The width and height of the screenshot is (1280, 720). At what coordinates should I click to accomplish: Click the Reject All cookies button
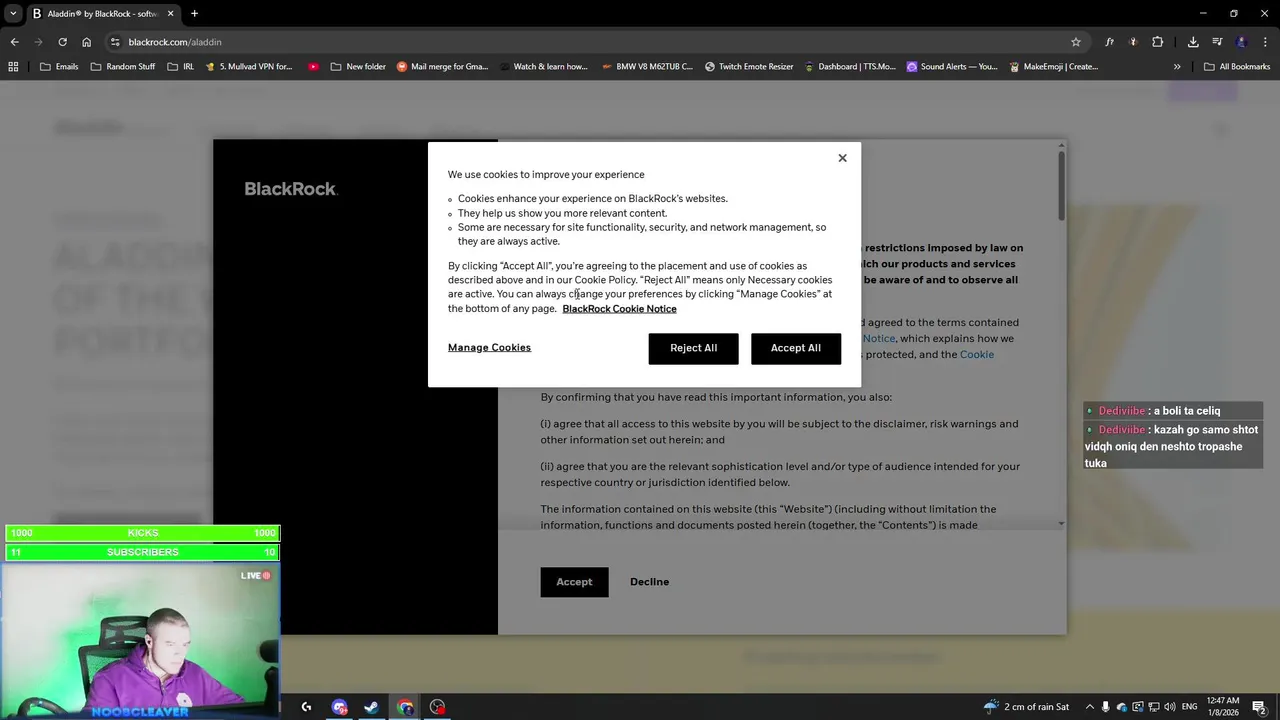[x=693, y=348]
